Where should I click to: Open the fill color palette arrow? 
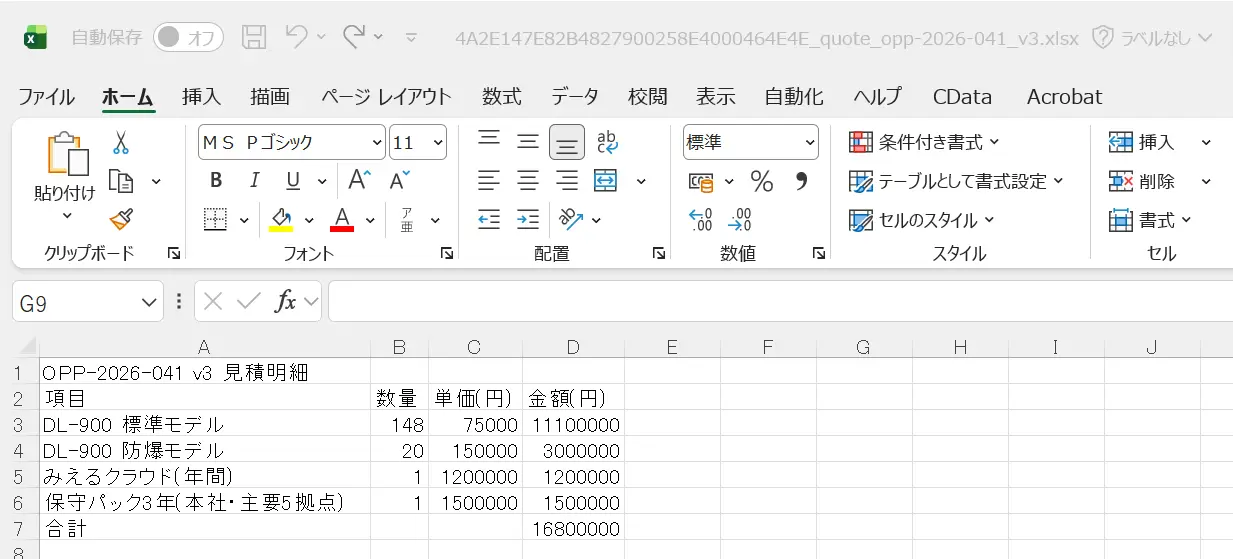(309, 220)
